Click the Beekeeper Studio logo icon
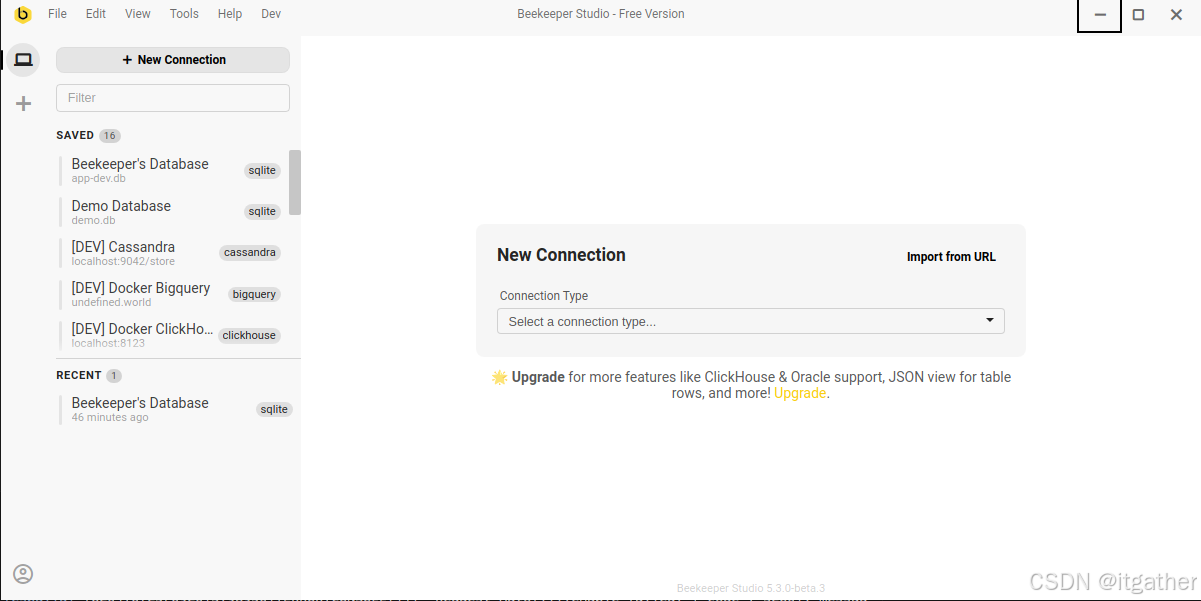This screenshot has width=1201, height=601. point(23,14)
